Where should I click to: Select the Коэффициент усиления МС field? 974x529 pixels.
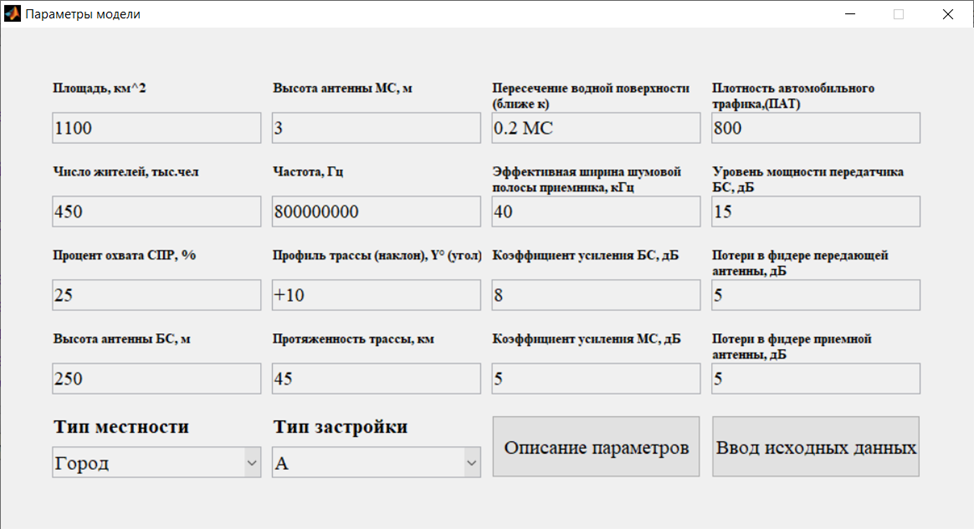(x=596, y=379)
